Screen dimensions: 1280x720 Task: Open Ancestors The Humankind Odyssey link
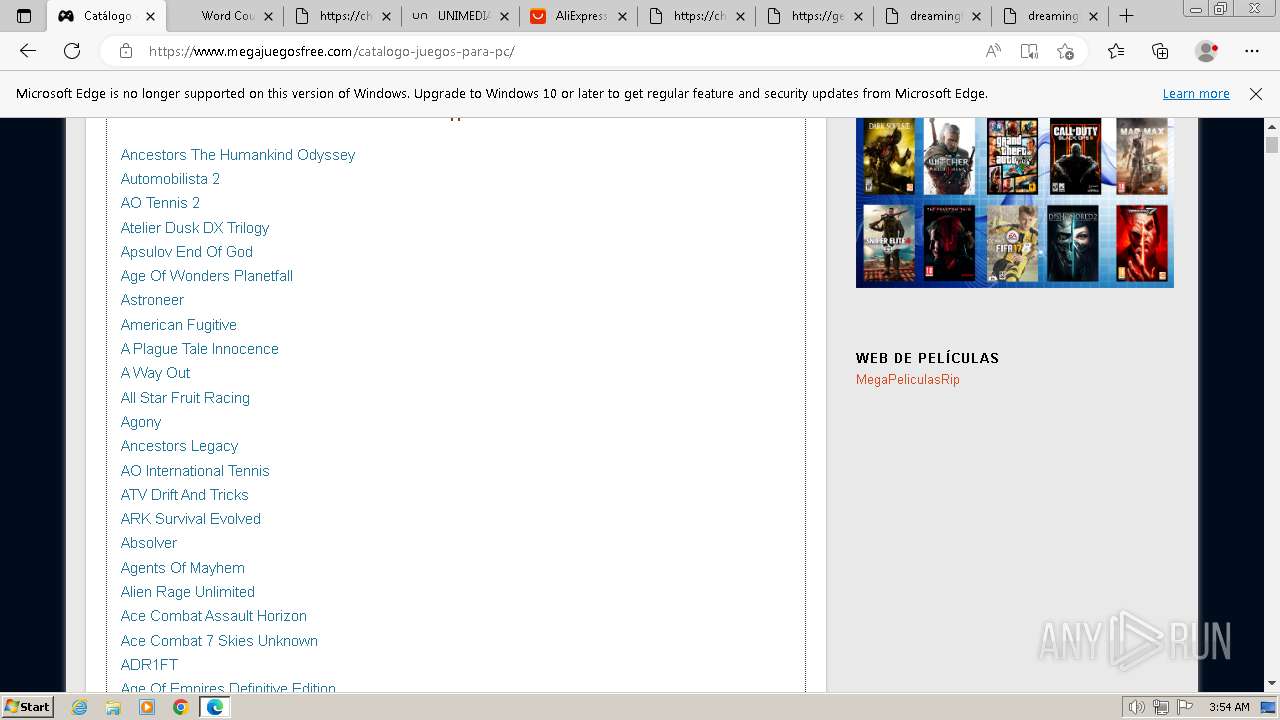click(238, 155)
